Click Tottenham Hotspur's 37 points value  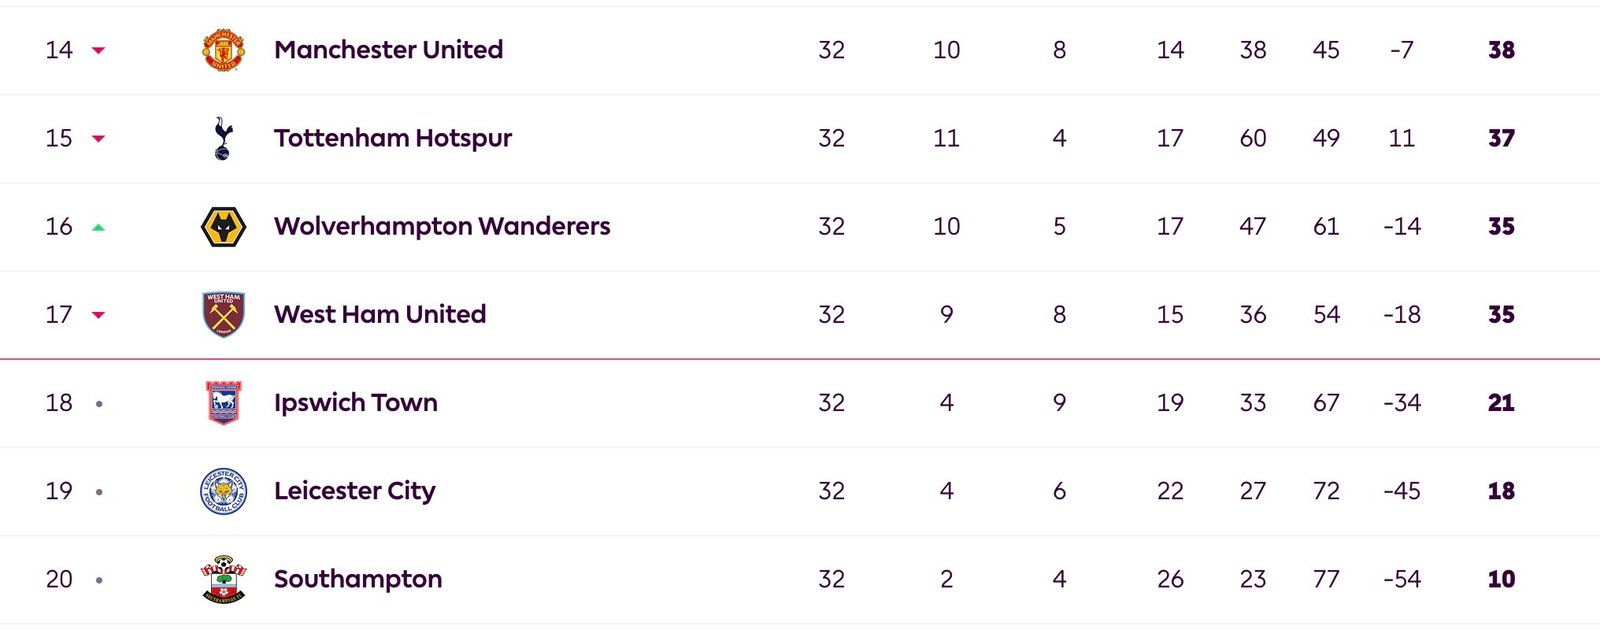click(1501, 138)
